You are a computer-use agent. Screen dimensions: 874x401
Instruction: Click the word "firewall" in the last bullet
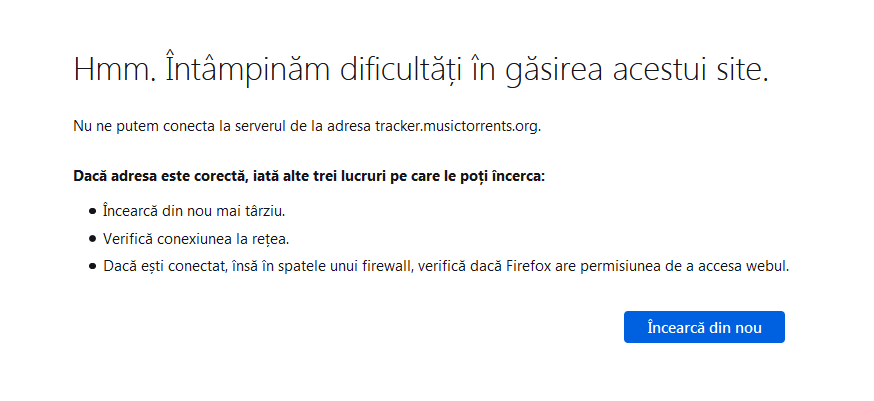click(x=389, y=267)
